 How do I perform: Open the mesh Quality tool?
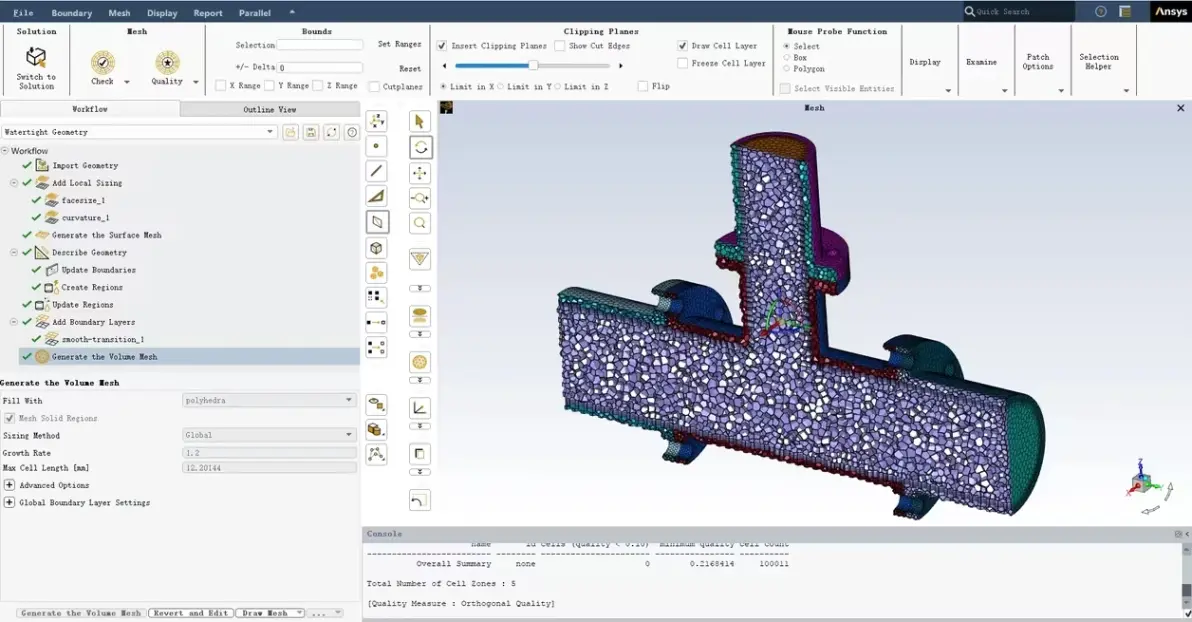167,62
